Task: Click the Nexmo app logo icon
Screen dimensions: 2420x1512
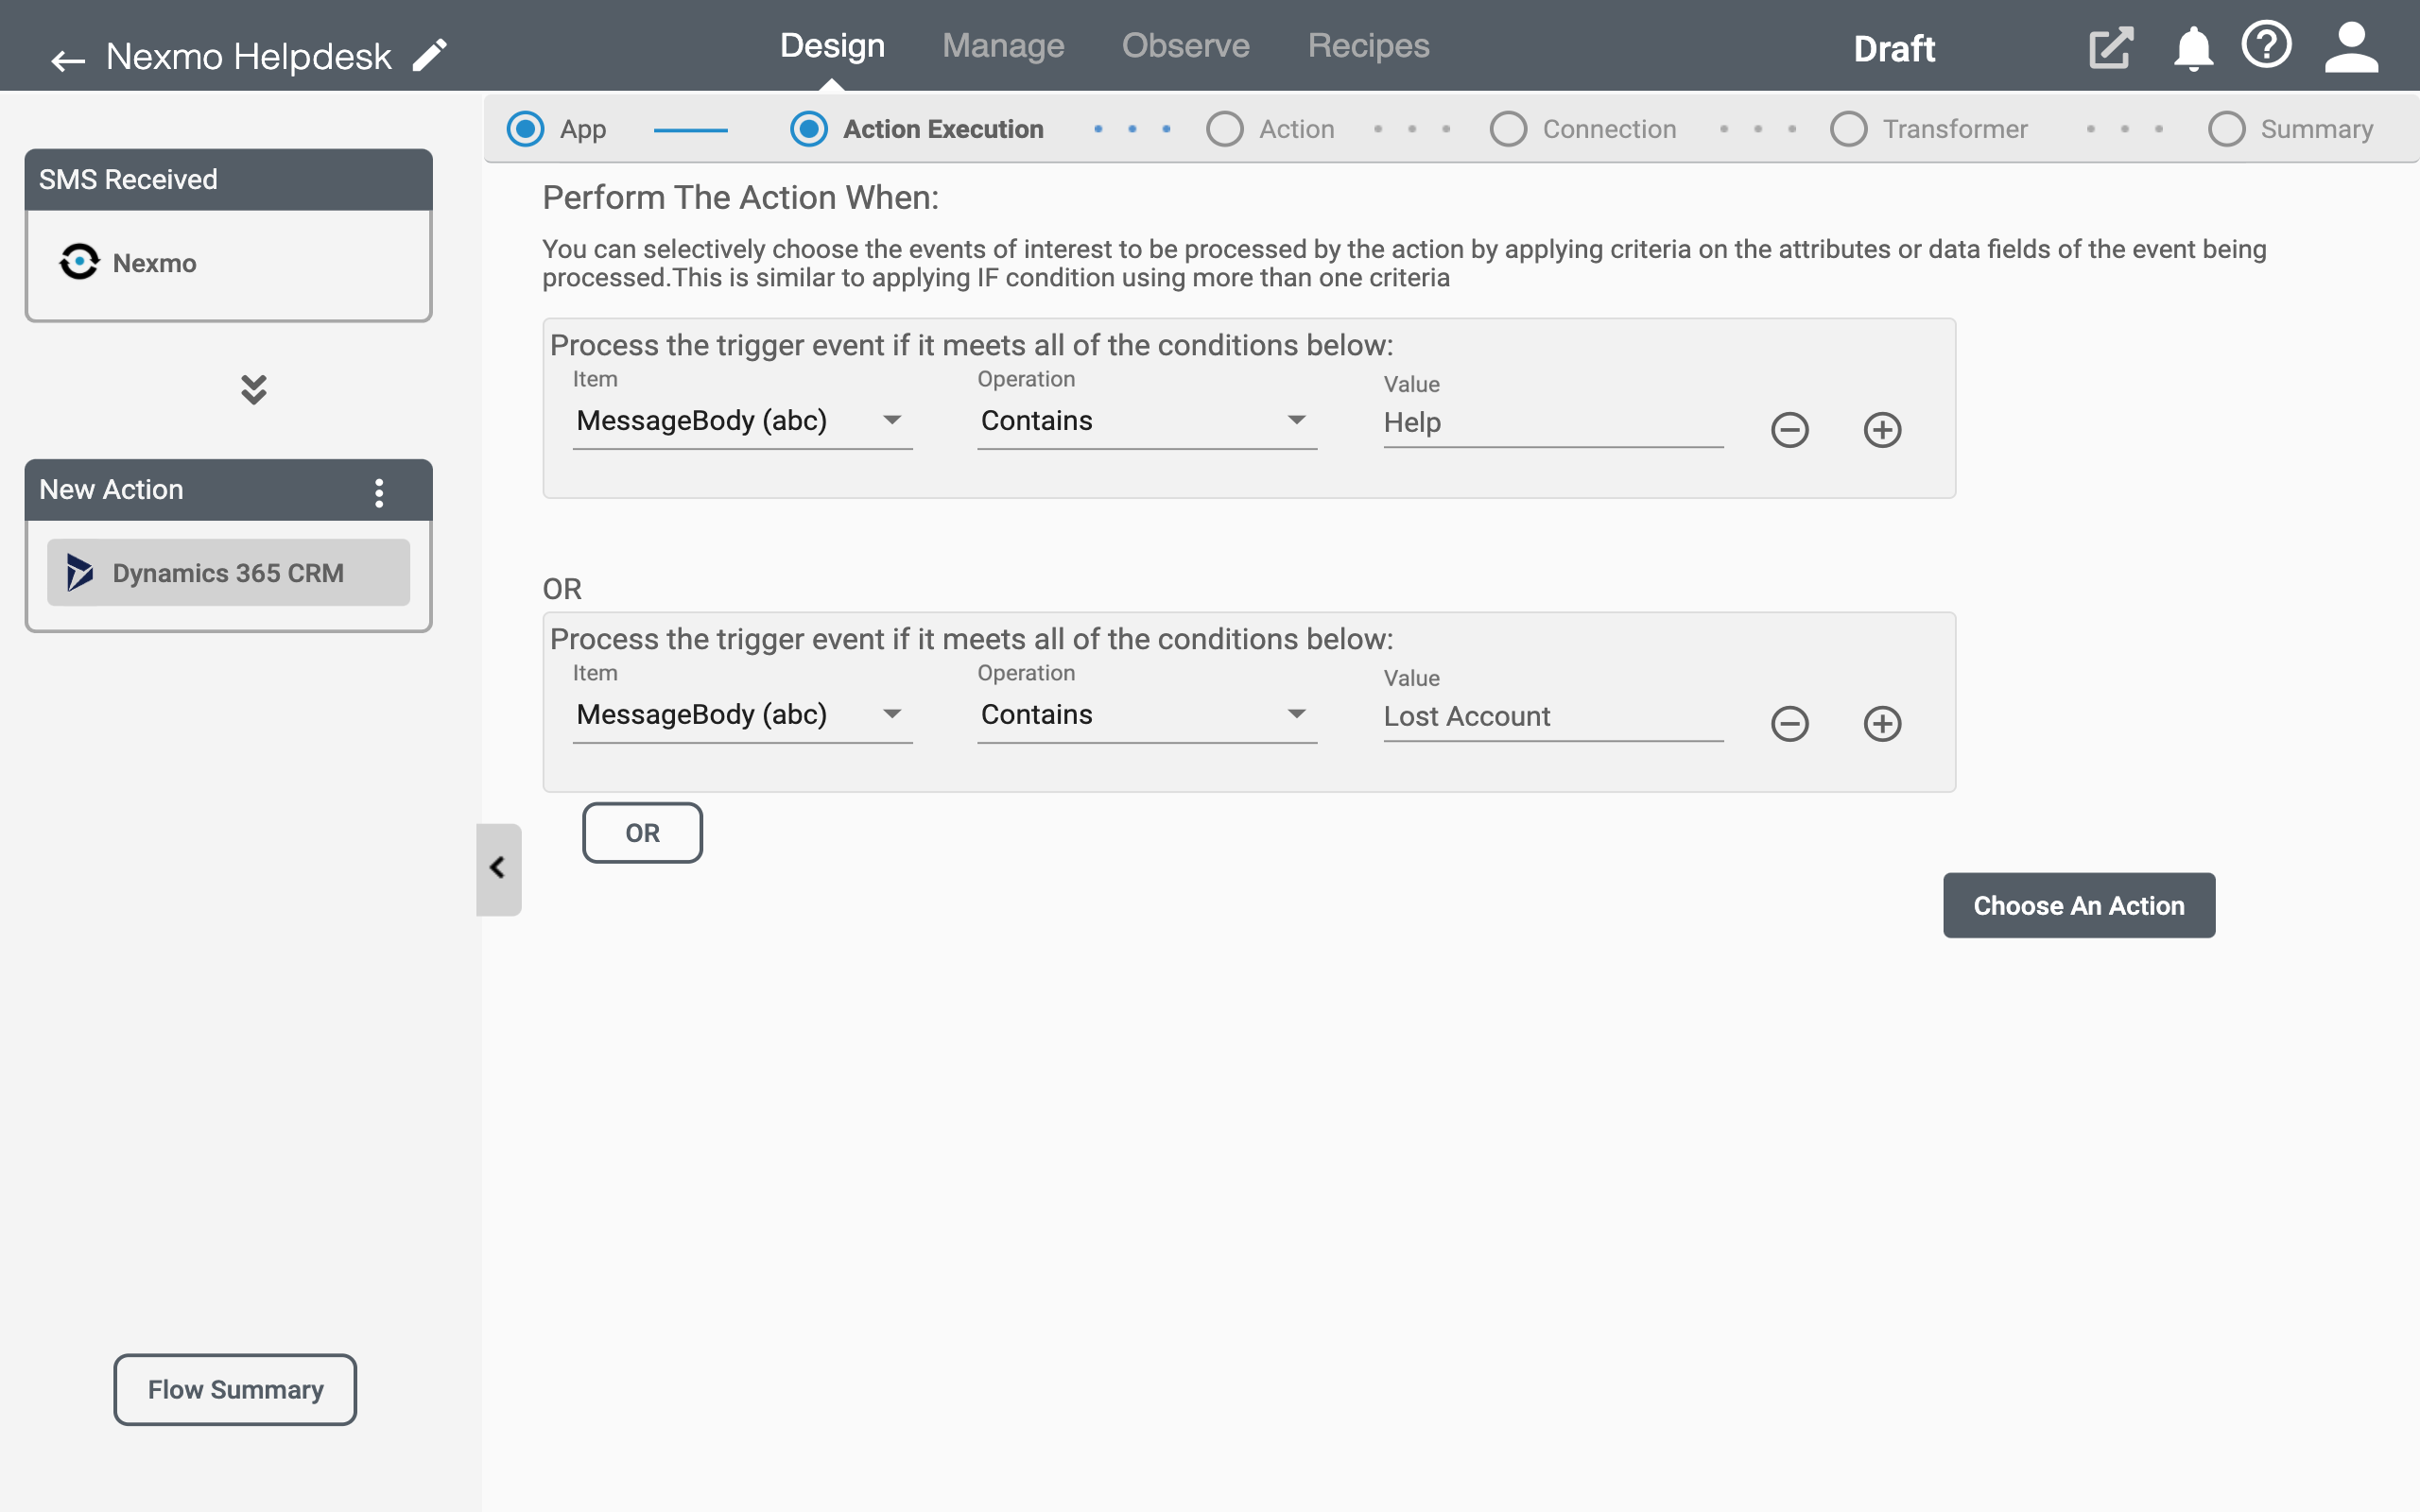Action: pyautogui.click(x=79, y=262)
